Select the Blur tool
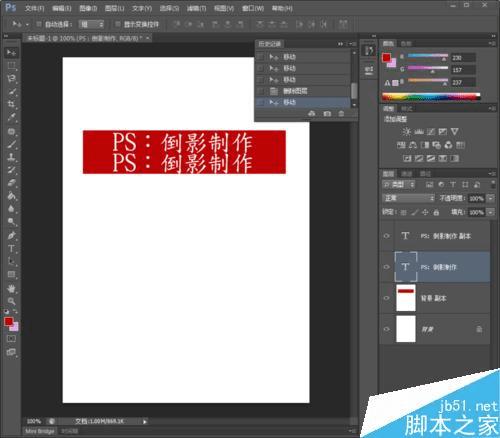 tap(11, 209)
